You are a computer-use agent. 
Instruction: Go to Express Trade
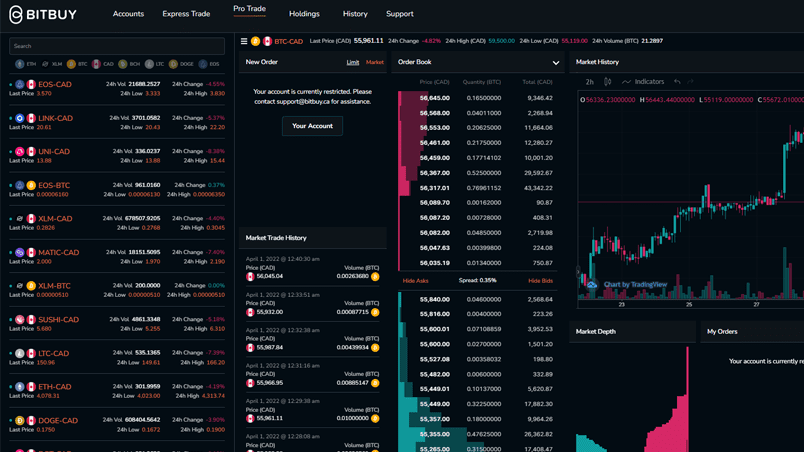186,14
